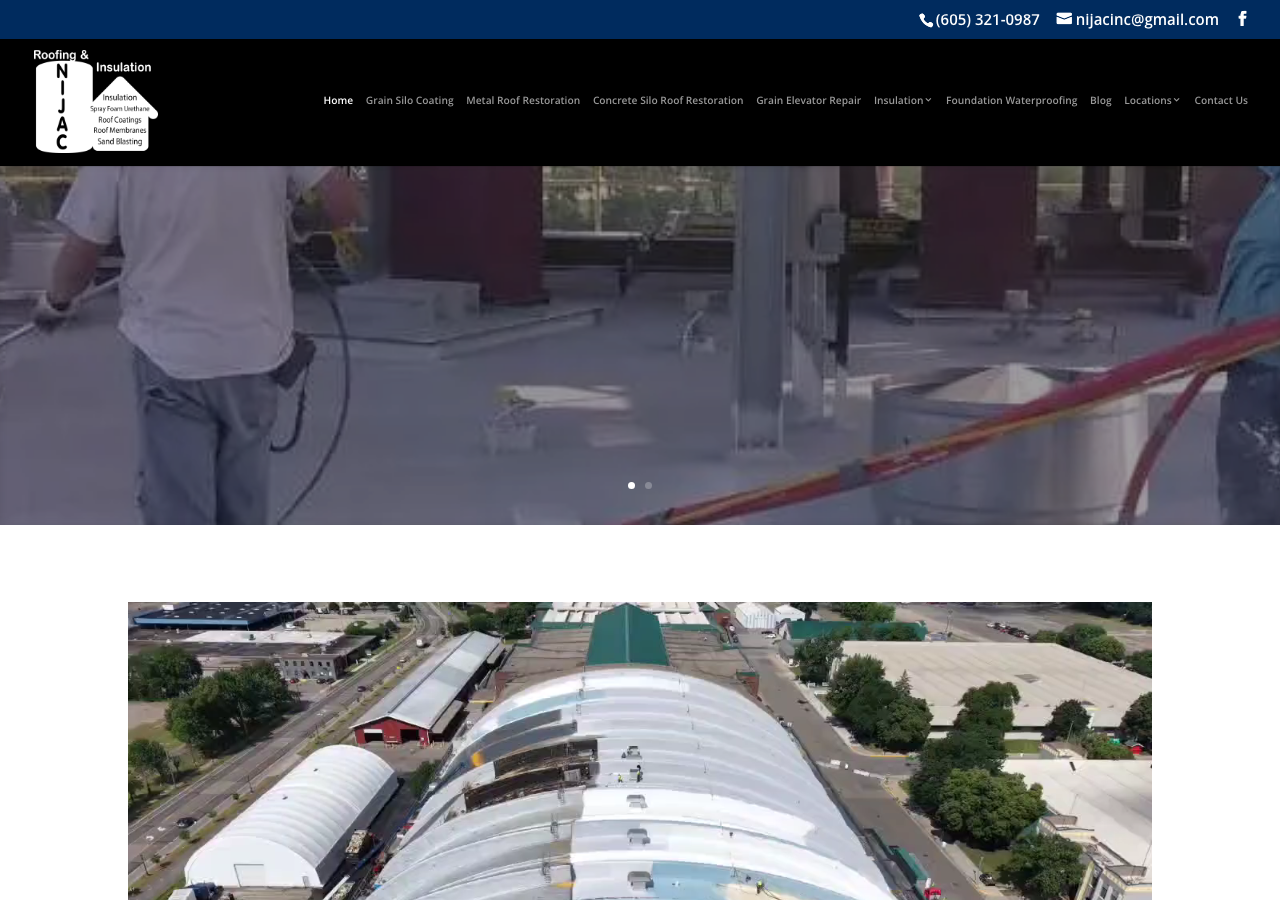Open Foundation Waterproofing menu item

[1011, 100]
